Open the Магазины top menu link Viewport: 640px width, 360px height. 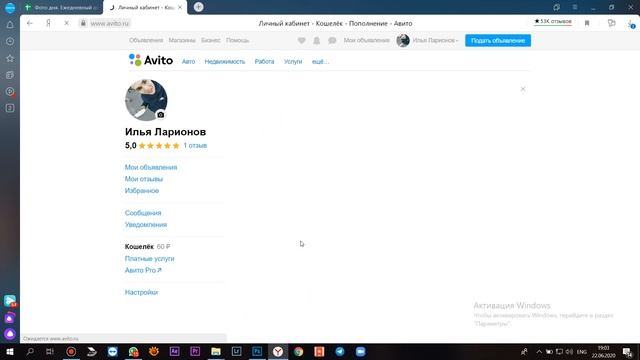point(182,40)
